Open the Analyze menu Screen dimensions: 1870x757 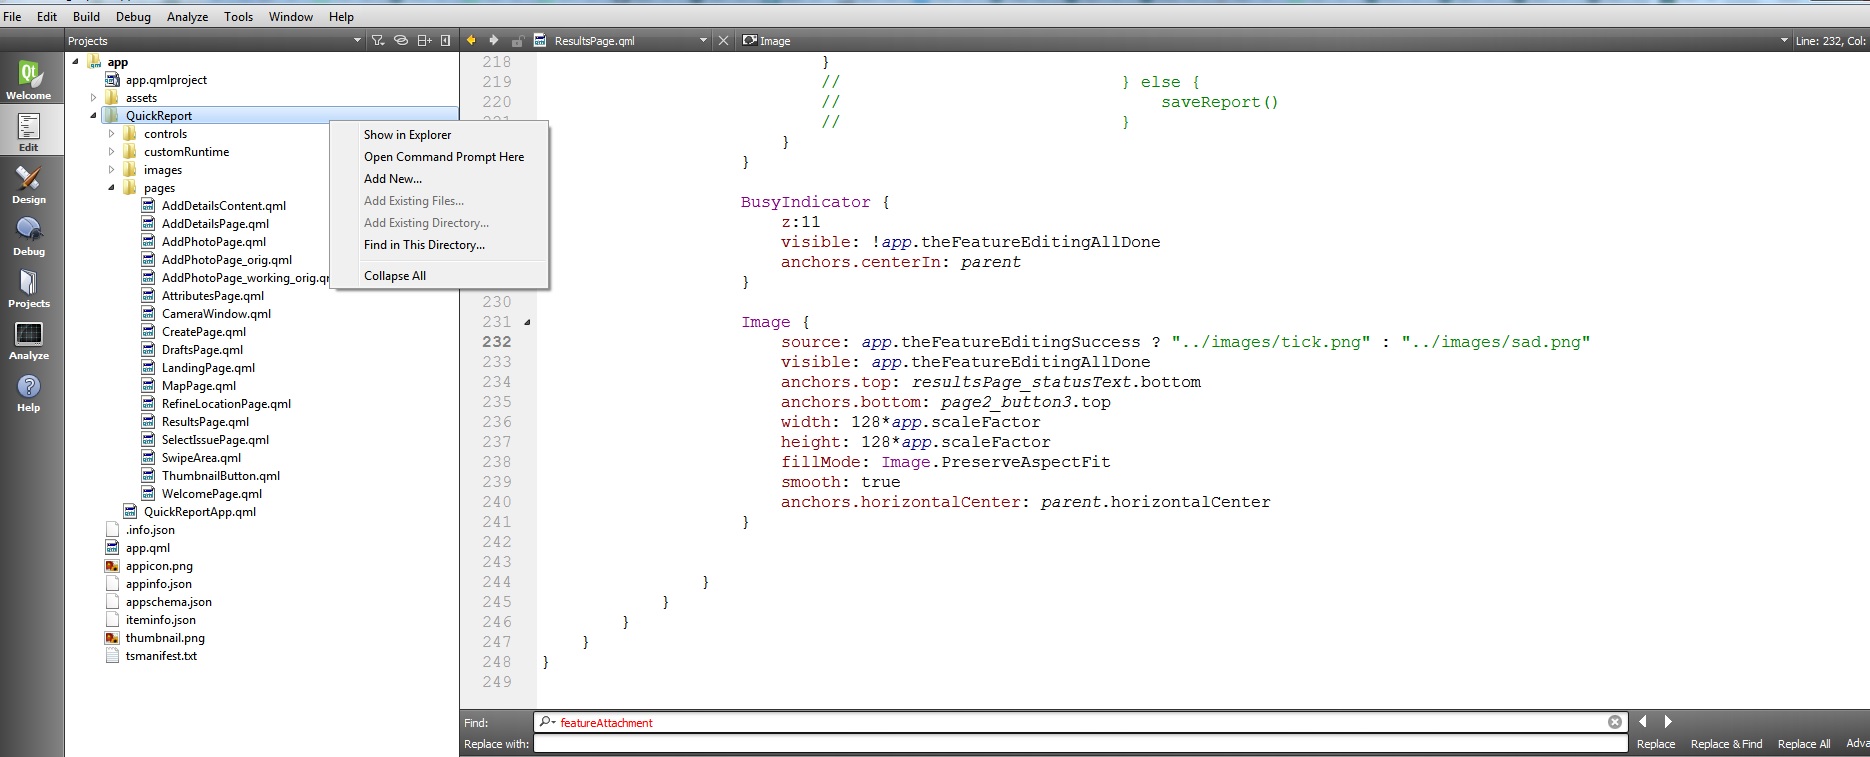[x=187, y=17]
